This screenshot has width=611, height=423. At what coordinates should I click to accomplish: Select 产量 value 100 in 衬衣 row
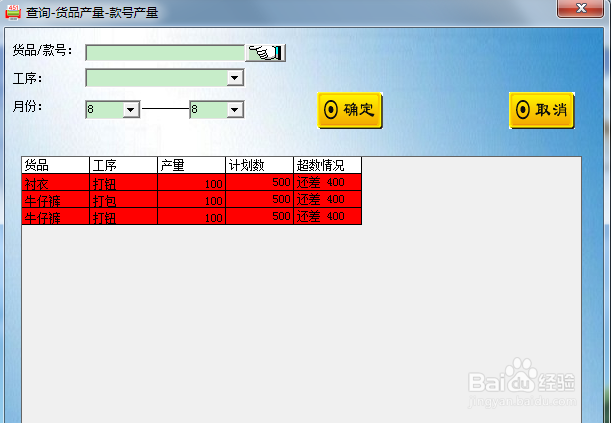point(191,182)
